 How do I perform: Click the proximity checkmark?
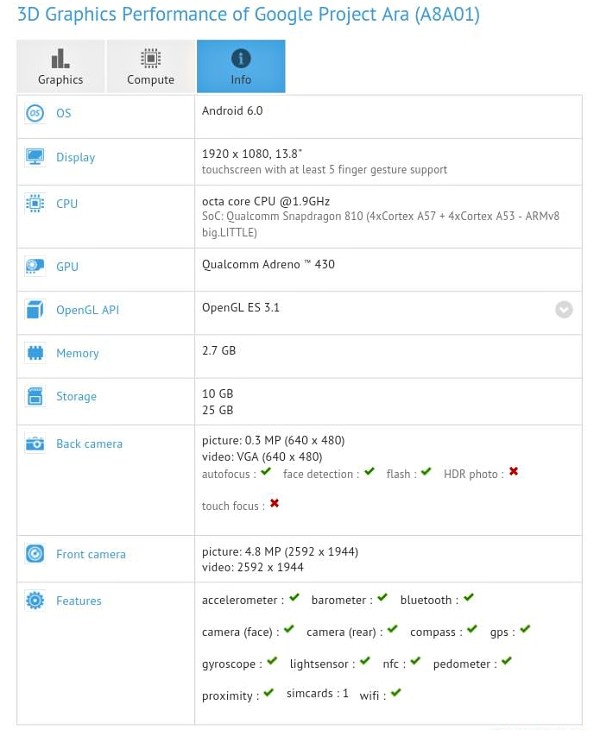click(269, 693)
